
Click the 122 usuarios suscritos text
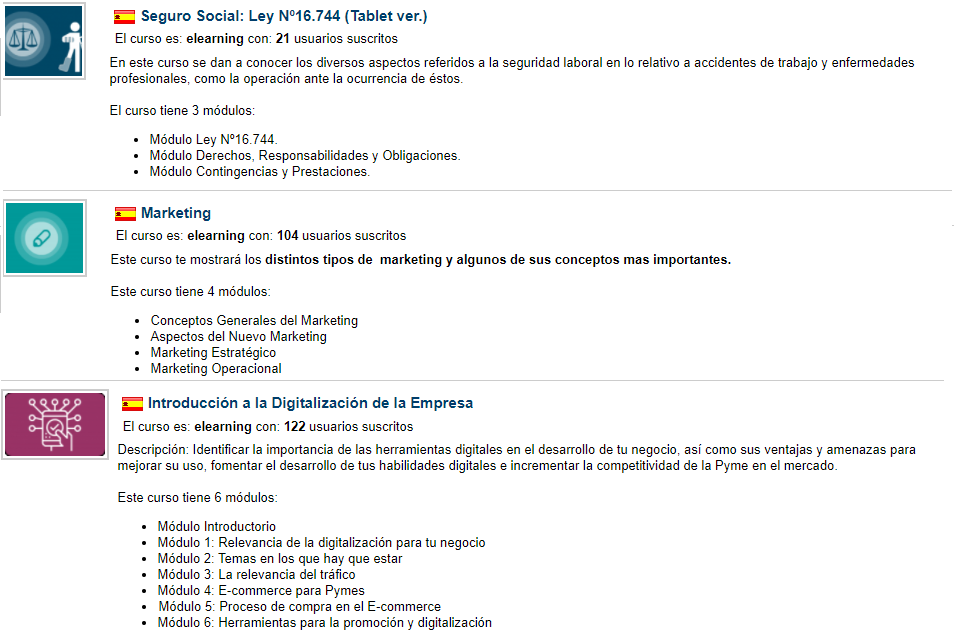(x=349, y=426)
